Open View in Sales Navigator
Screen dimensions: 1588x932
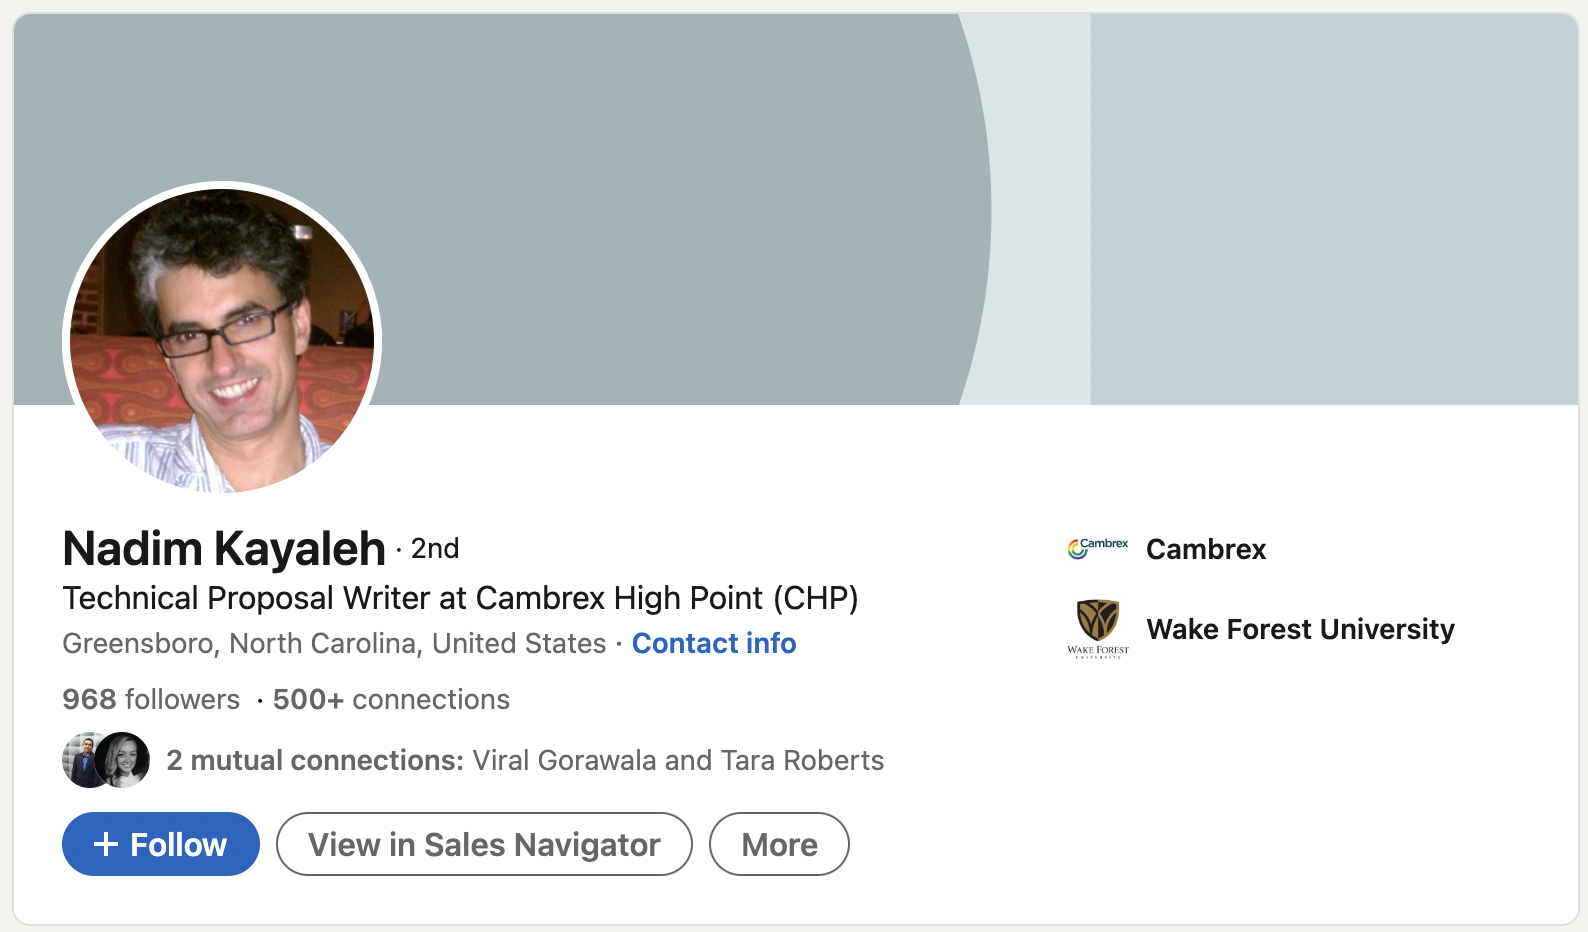[484, 844]
